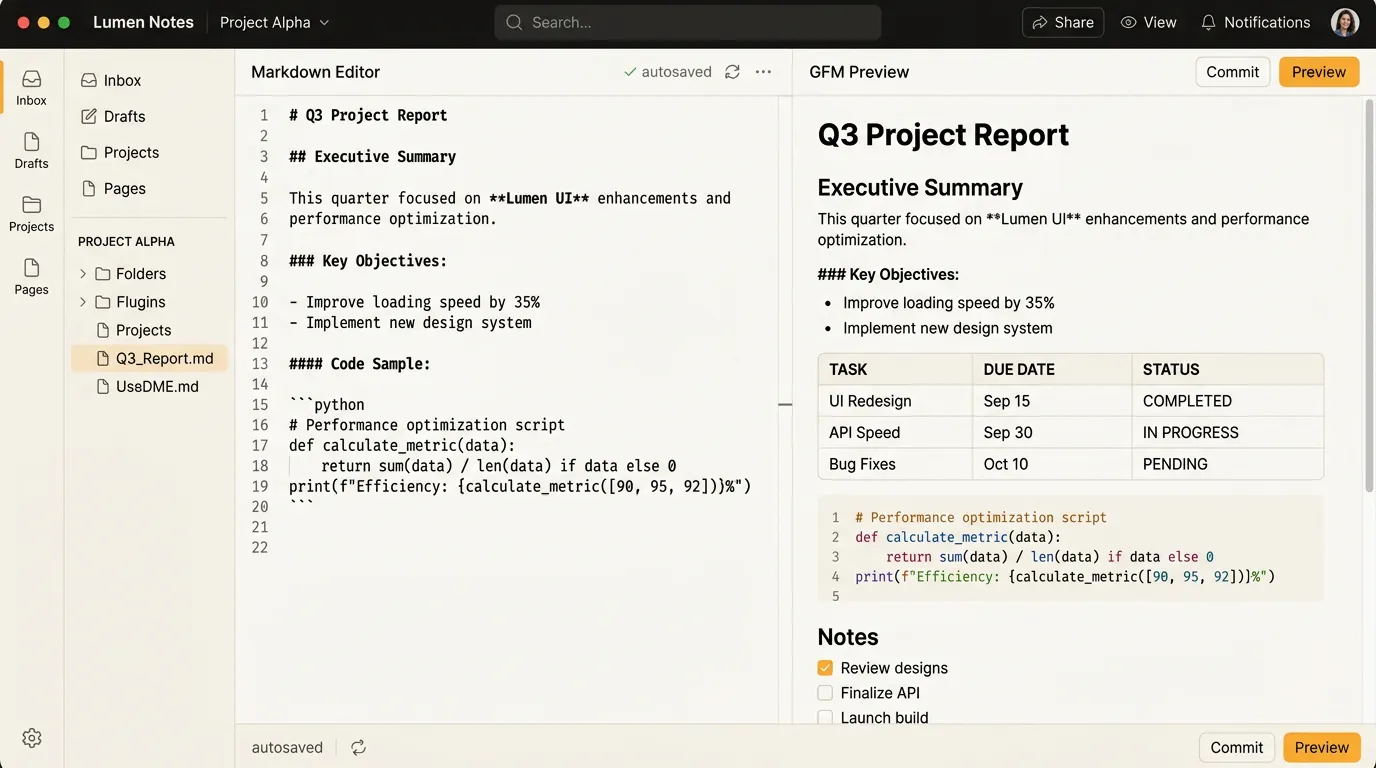
Task: Select Drafts in the sidebar list
Action: (150, 116)
